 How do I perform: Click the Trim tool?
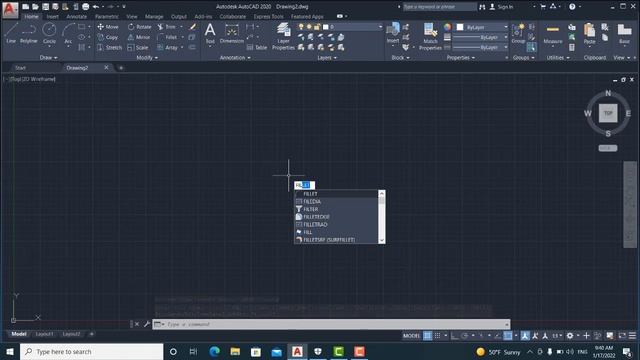pyautogui.click(x=167, y=27)
